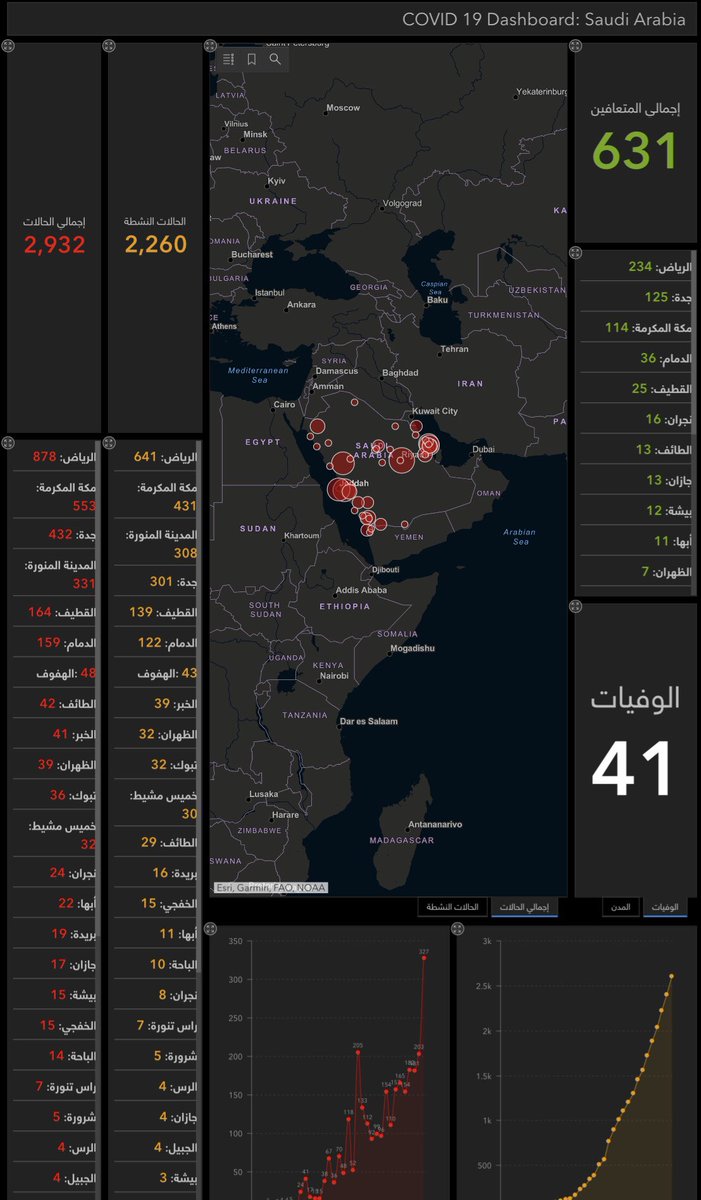Switch to إجمالي الحالات tab
Viewport: 701px width, 1200px height.
tap(525, 907)
